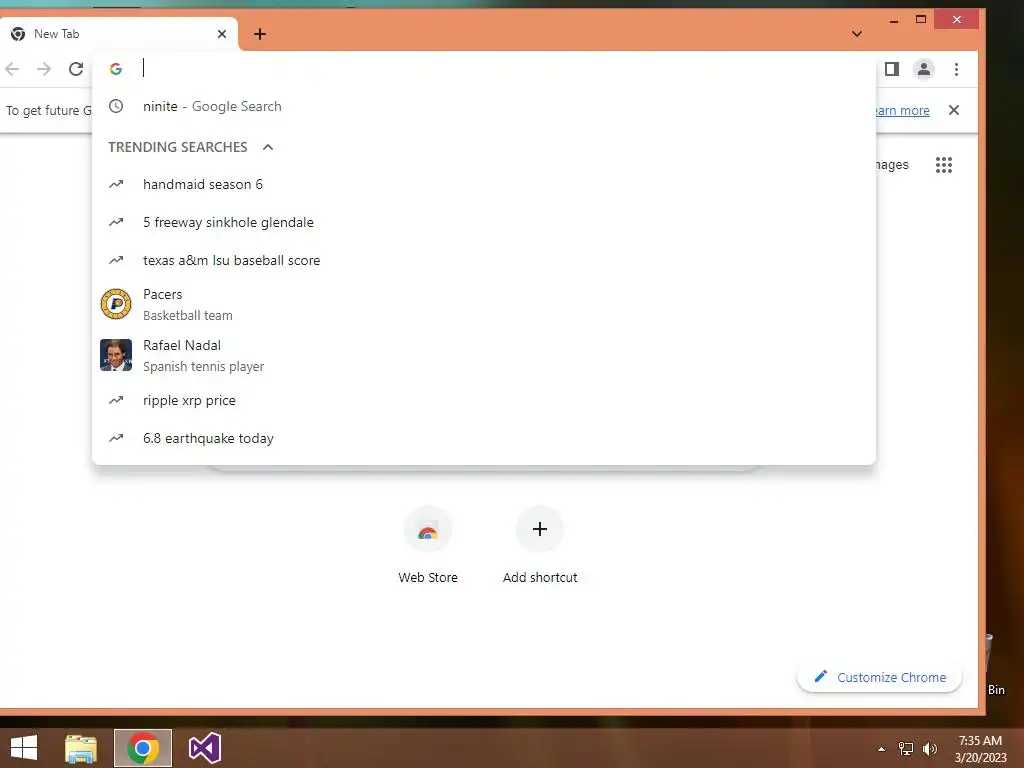Viewport: 1024px width, 768px height.
Task: Show hidden system tray icons
Action: [x=881, y=749]
